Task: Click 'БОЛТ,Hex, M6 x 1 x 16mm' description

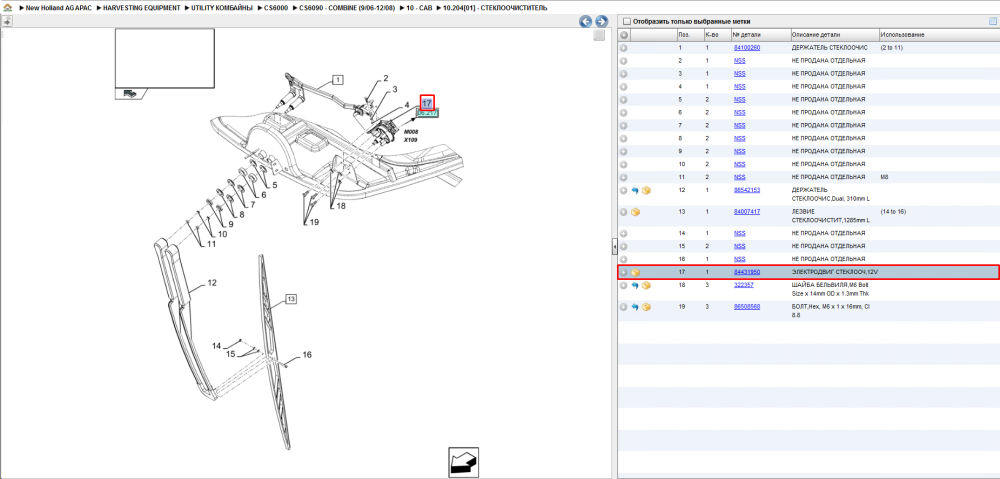Action: coord(831,311)
